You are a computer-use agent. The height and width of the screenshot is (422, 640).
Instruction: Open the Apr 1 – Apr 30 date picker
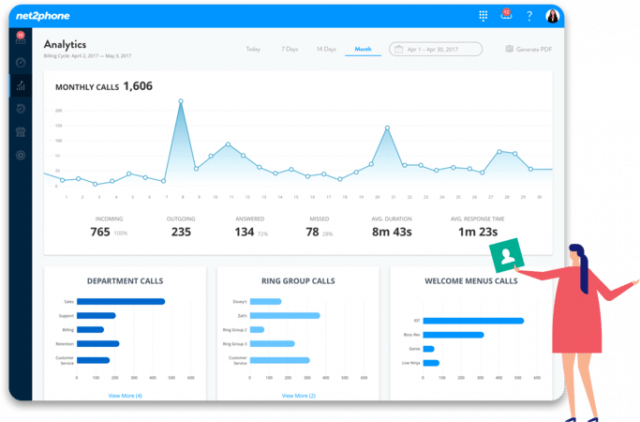pos(437,48)
